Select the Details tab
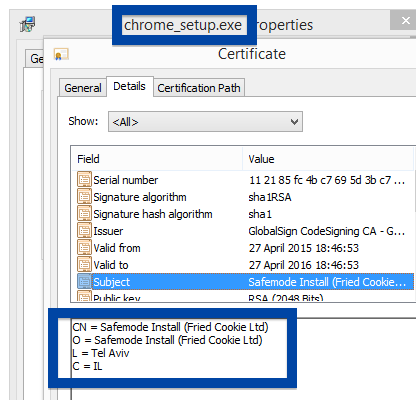 (x=130, y=86)
